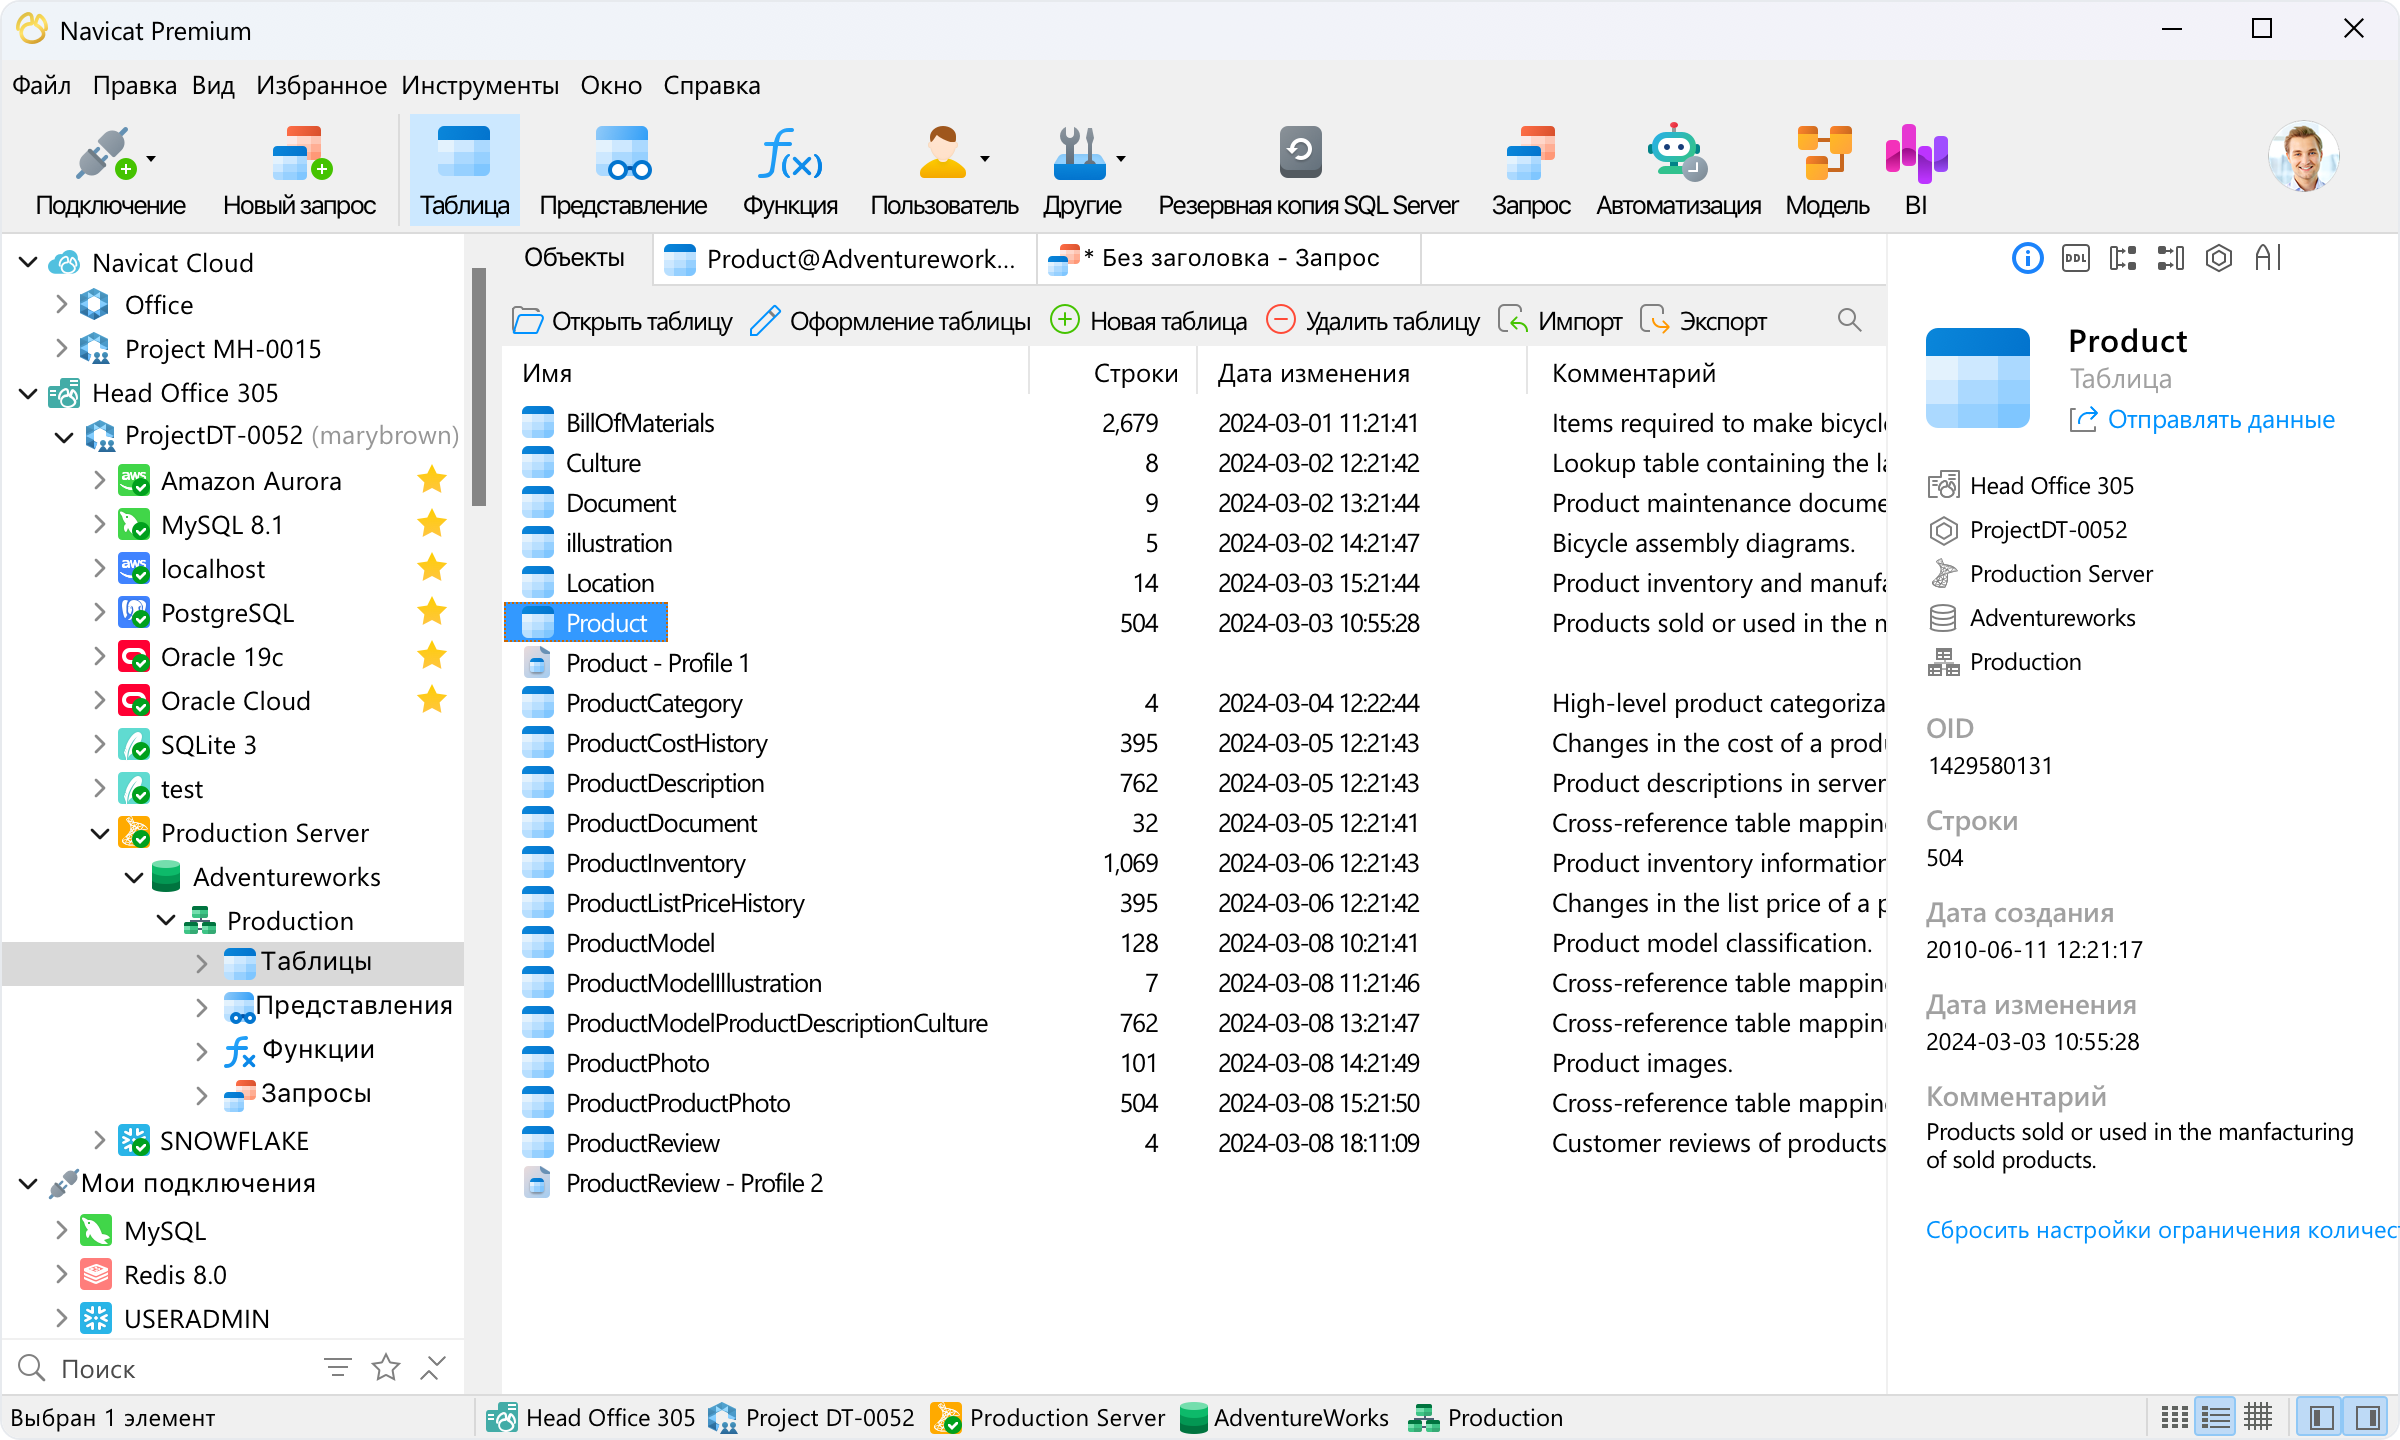Screen dimensions: 2400x1440
Task: Click Новая таблица button
Action: (x=1149, y=321)
